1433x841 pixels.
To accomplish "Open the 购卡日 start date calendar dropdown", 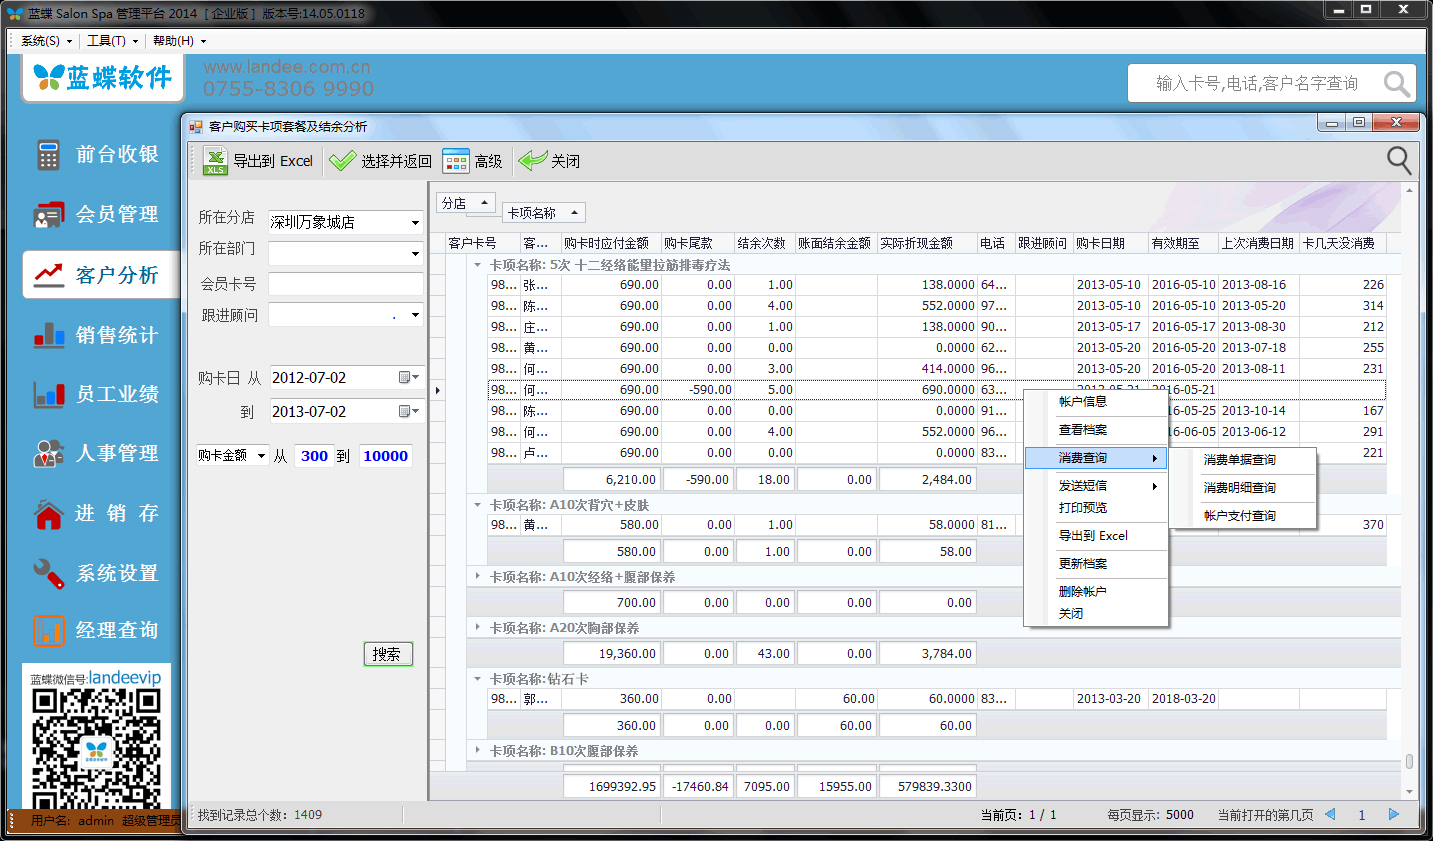I will pos(409,378).
